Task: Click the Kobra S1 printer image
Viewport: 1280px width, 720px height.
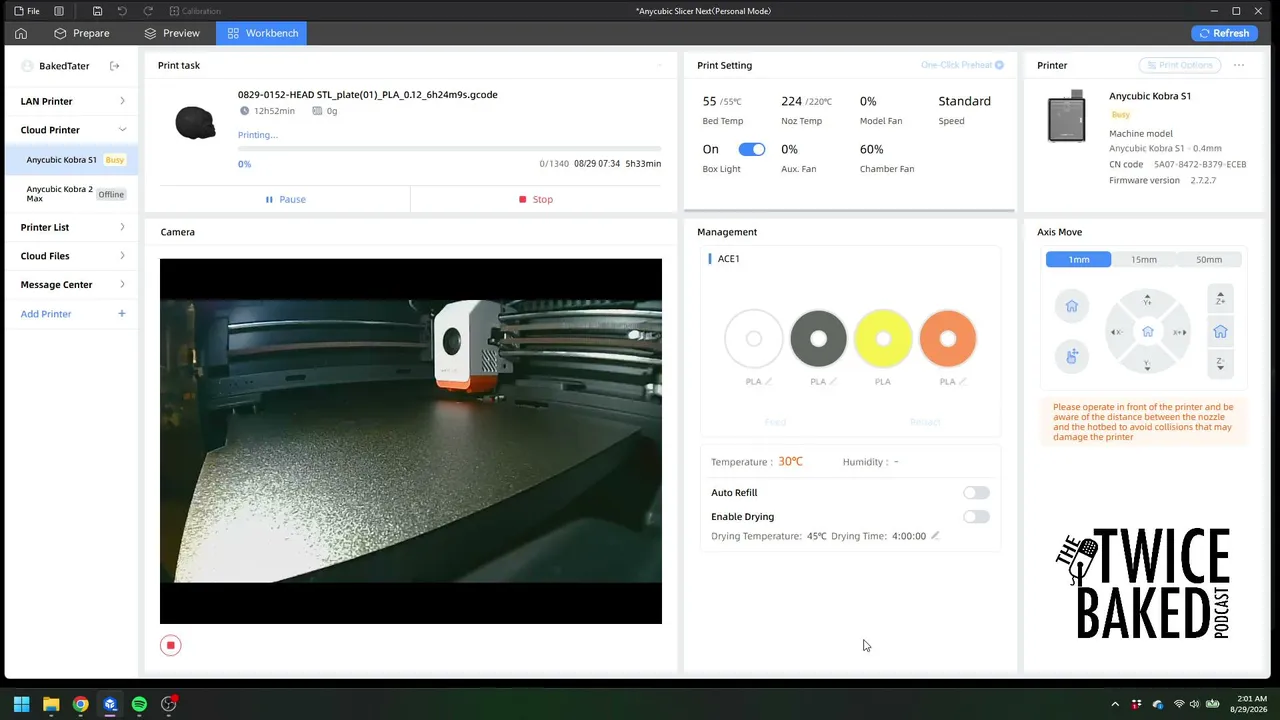Action: click(1066, 116)
